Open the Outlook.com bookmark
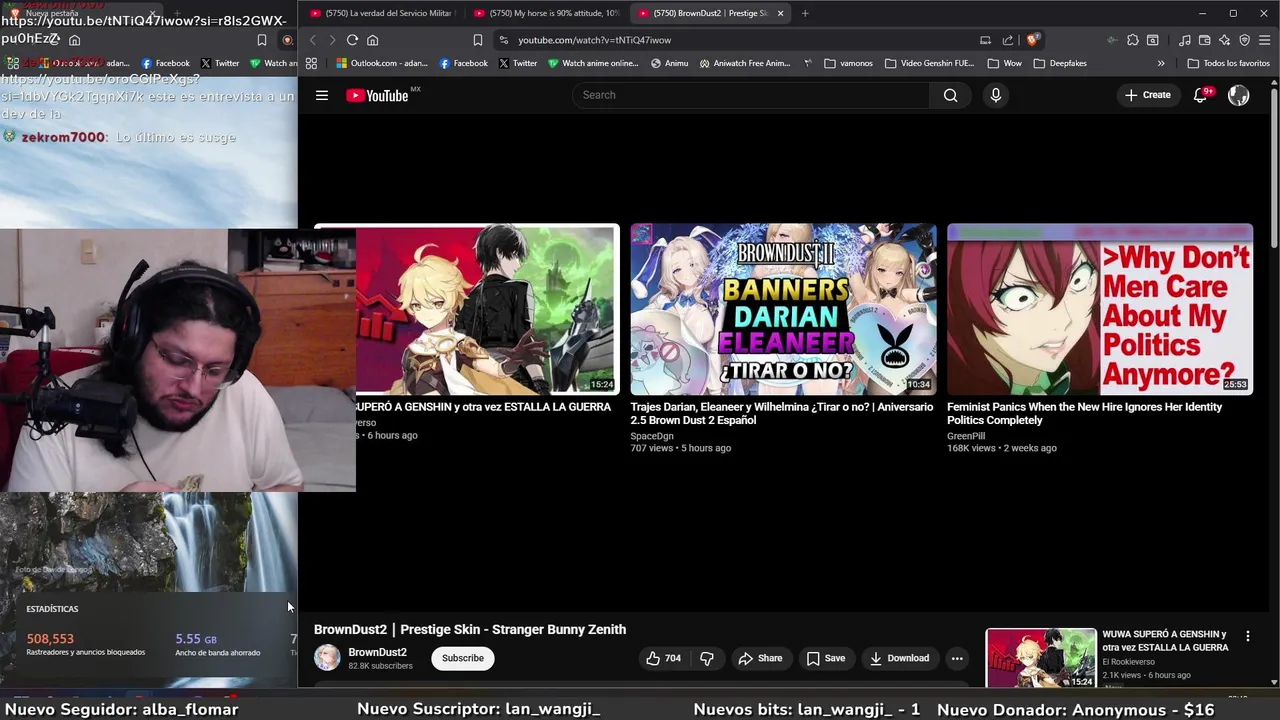Image resolution: width=1280 pixels, height=720 pixels. pos(382,63)
